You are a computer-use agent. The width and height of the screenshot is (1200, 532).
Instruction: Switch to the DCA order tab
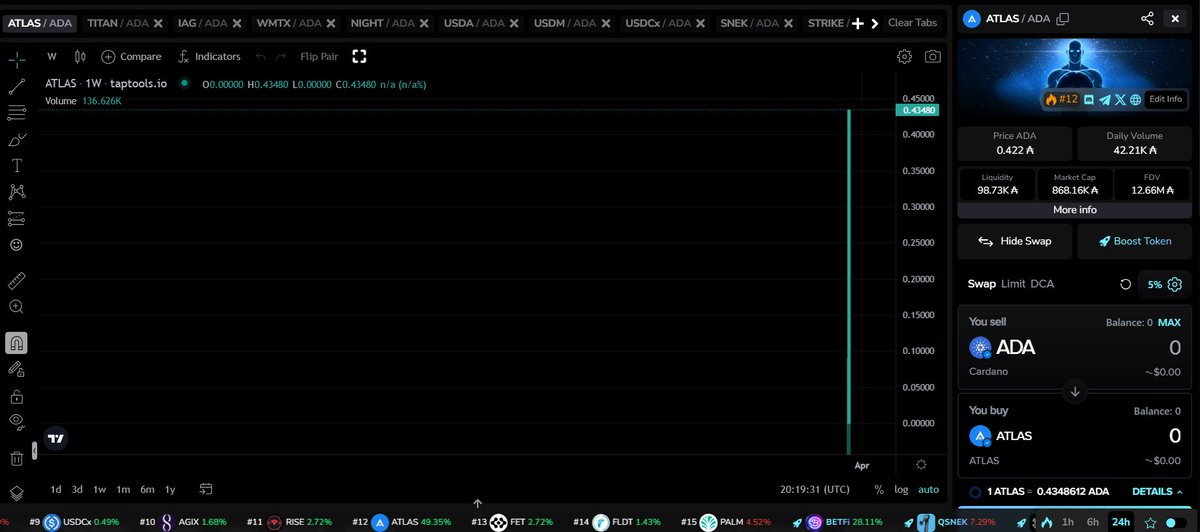coord(1042,284)
